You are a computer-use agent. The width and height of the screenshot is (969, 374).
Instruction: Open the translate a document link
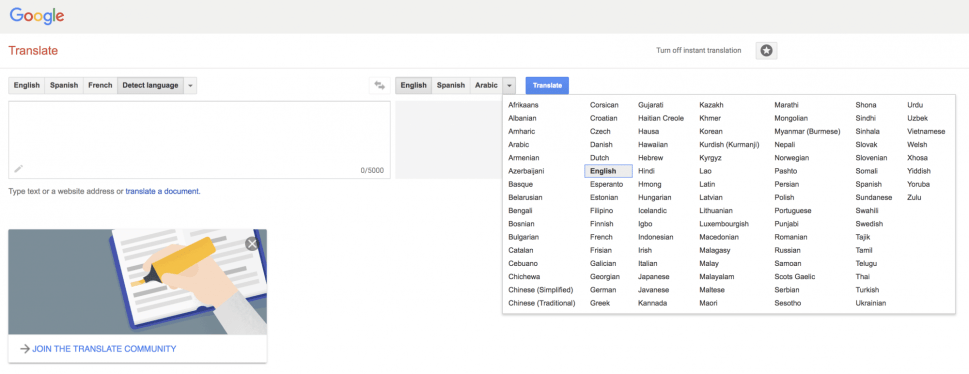click(x=162, y=192)
